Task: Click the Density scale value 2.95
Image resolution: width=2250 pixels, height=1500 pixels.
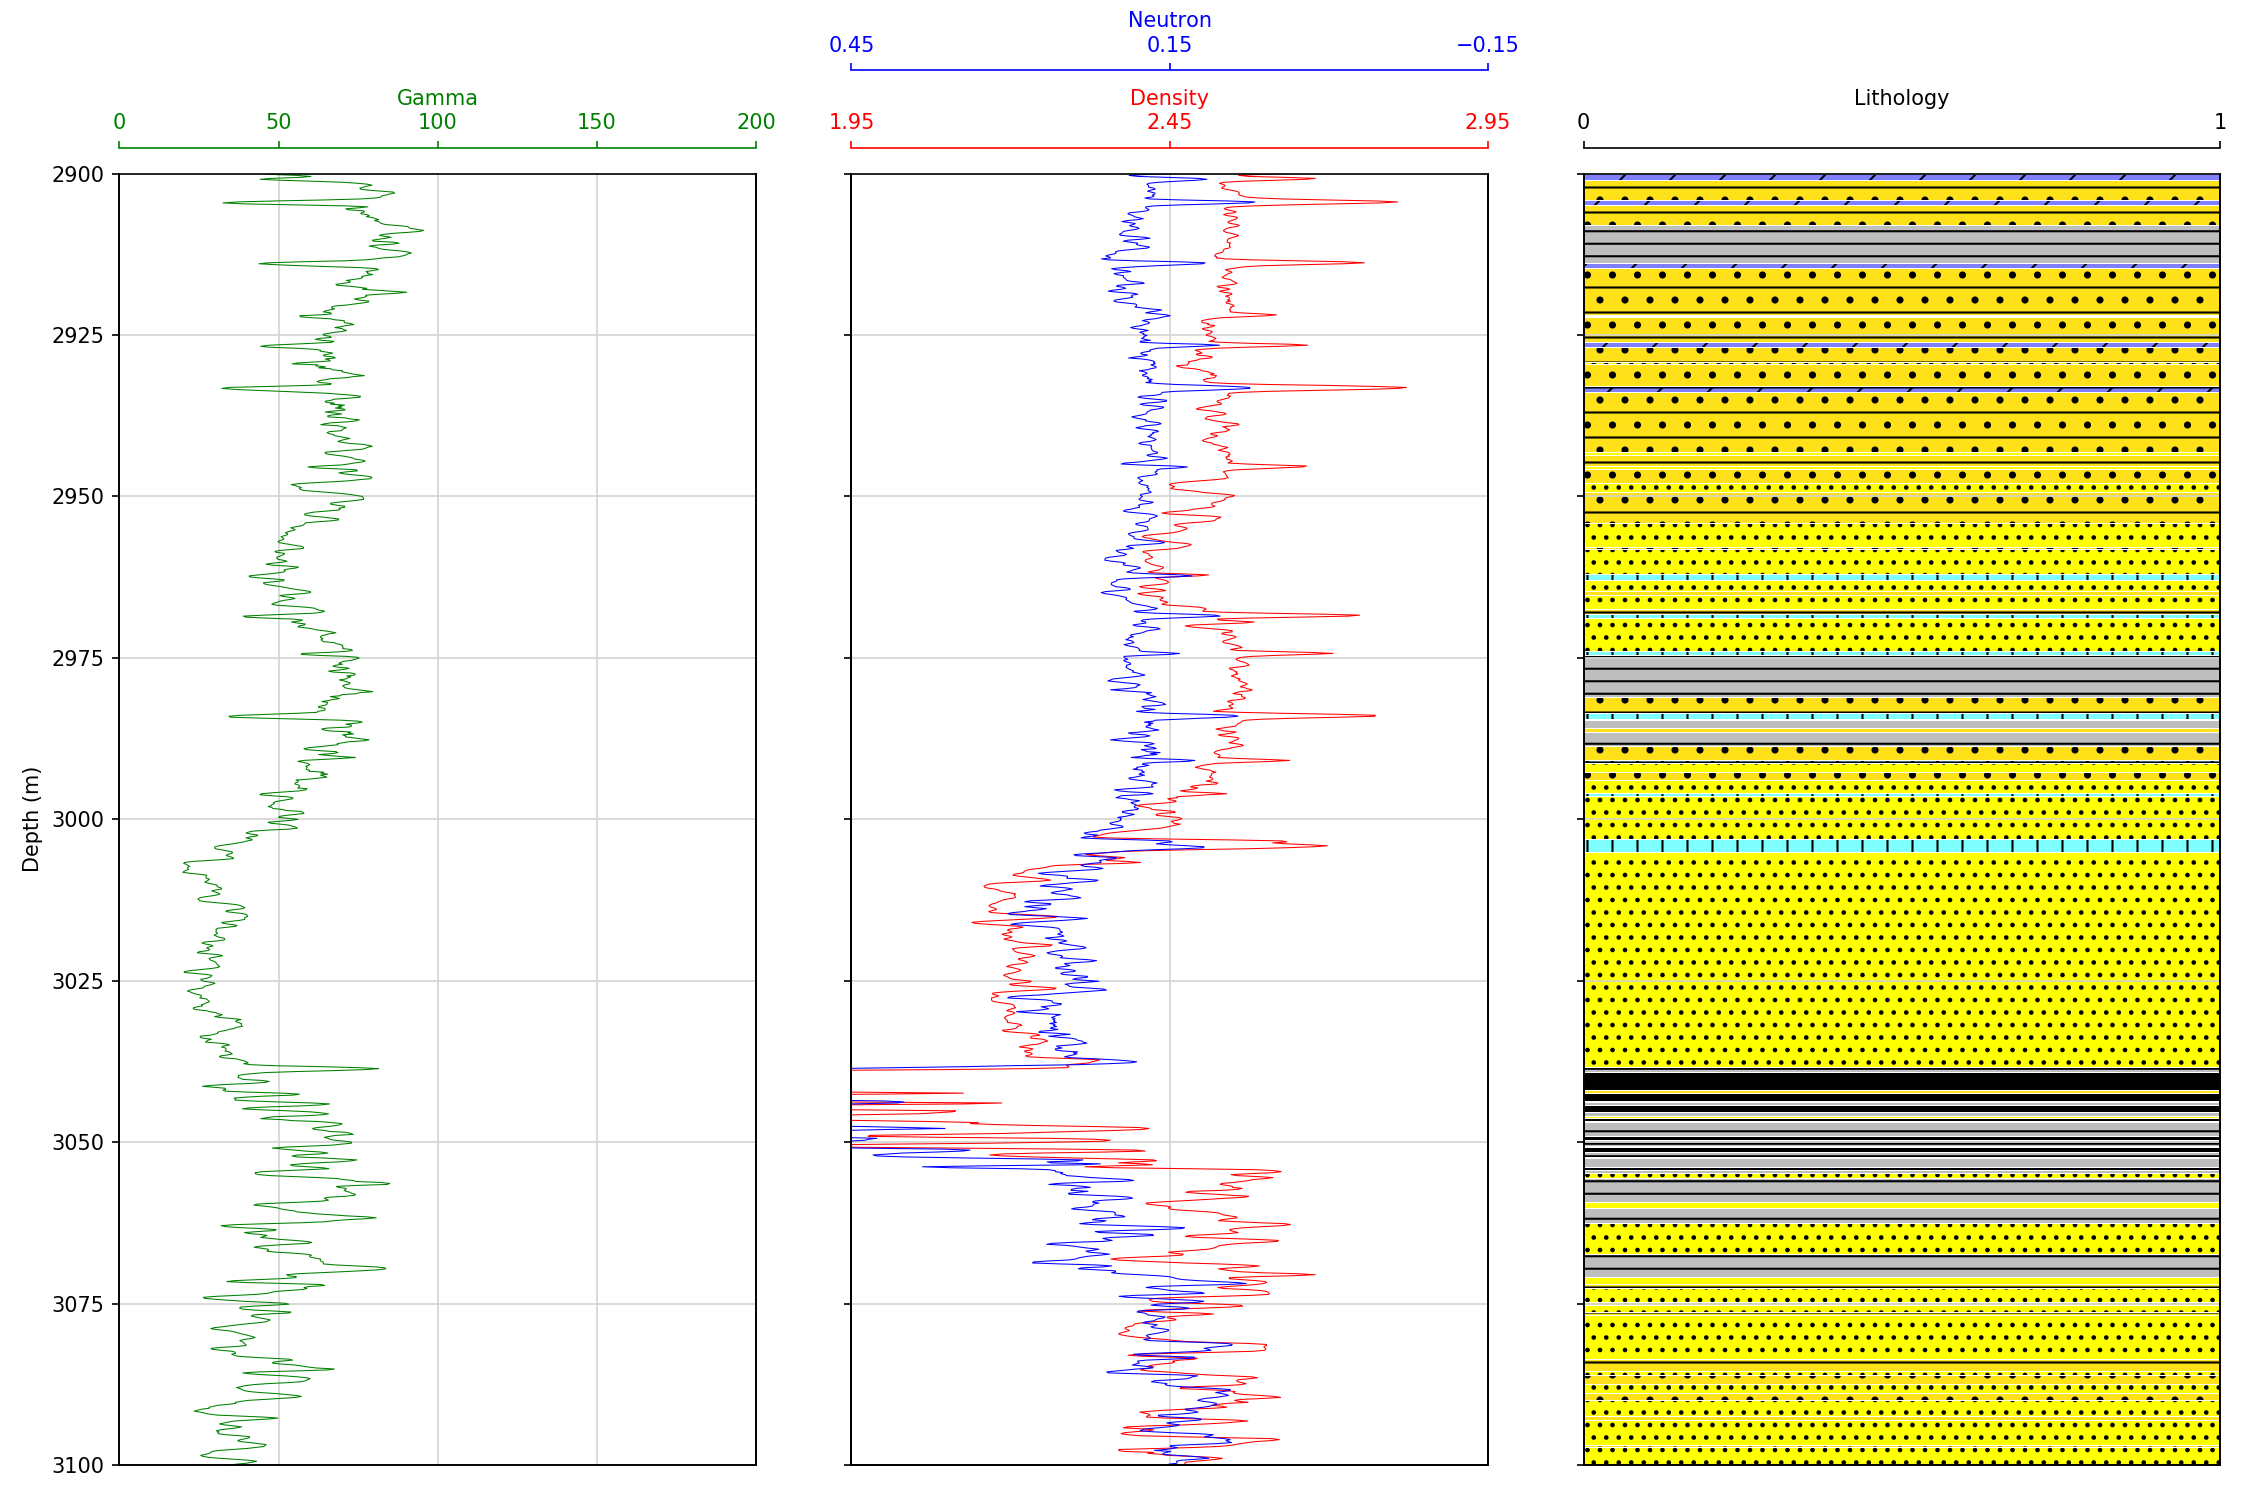Action: click(1487, 122)
